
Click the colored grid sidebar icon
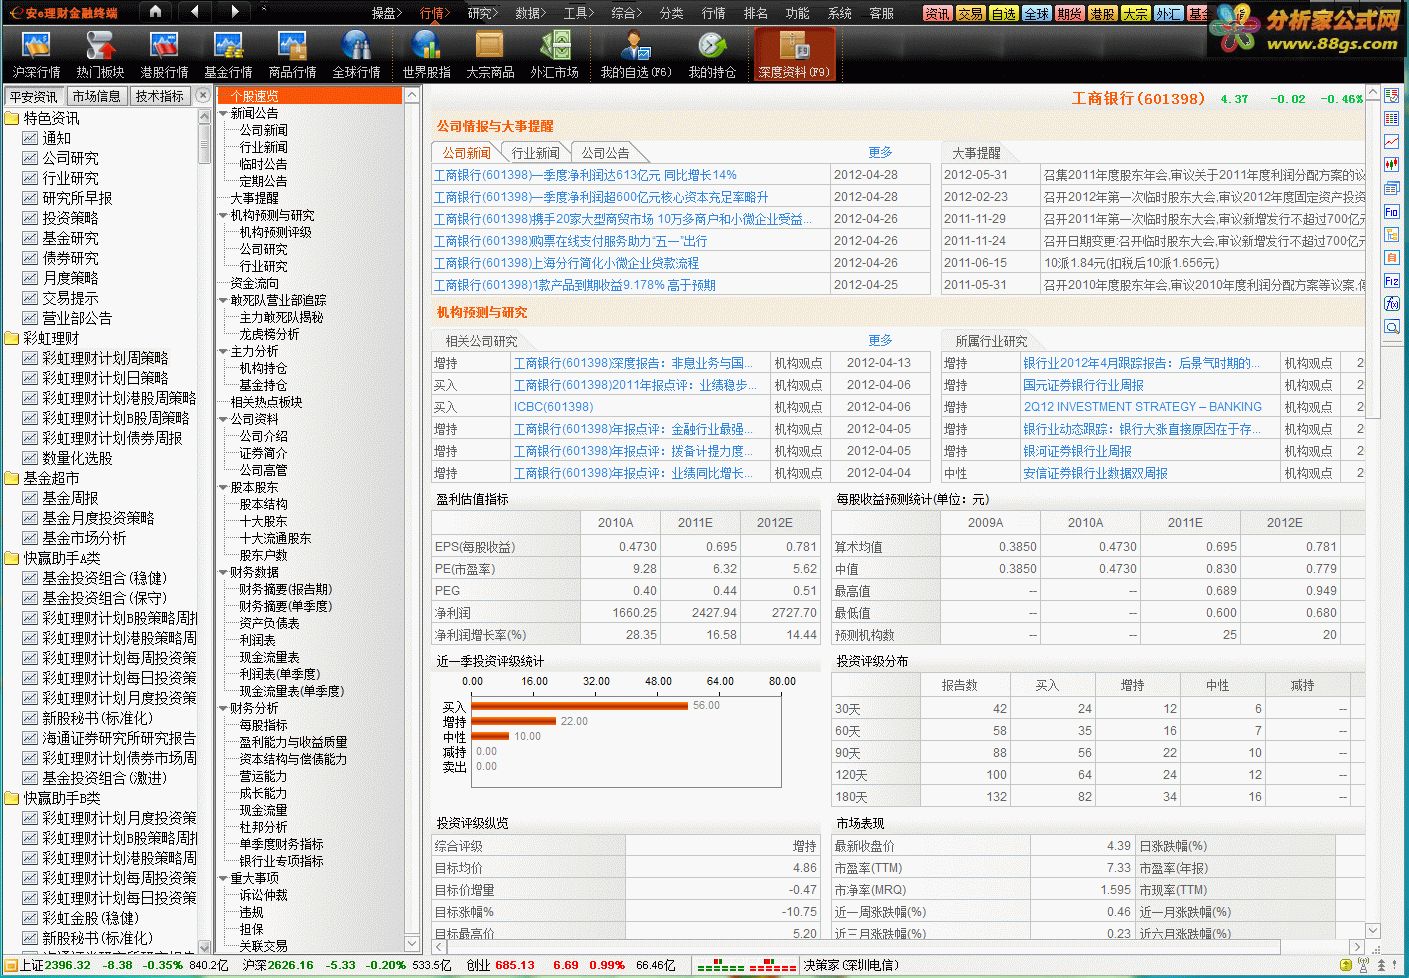1391,118
